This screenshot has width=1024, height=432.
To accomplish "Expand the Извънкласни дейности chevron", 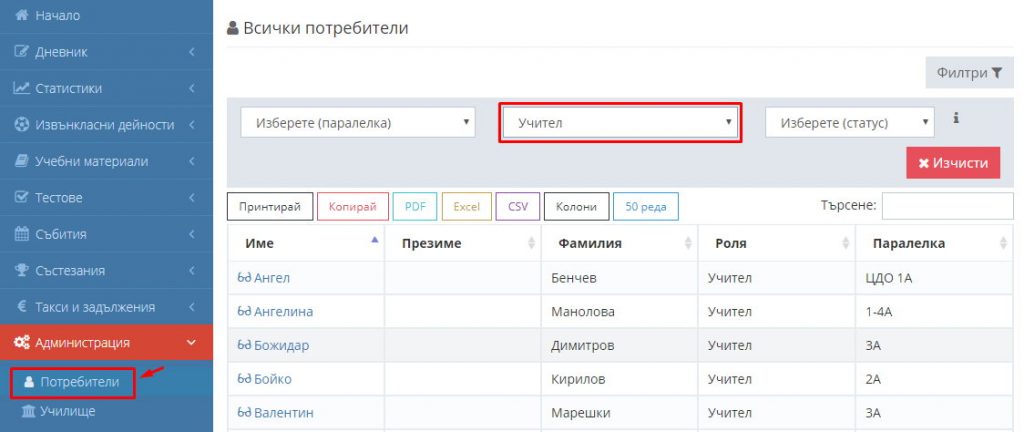I will tap(192, 125).
